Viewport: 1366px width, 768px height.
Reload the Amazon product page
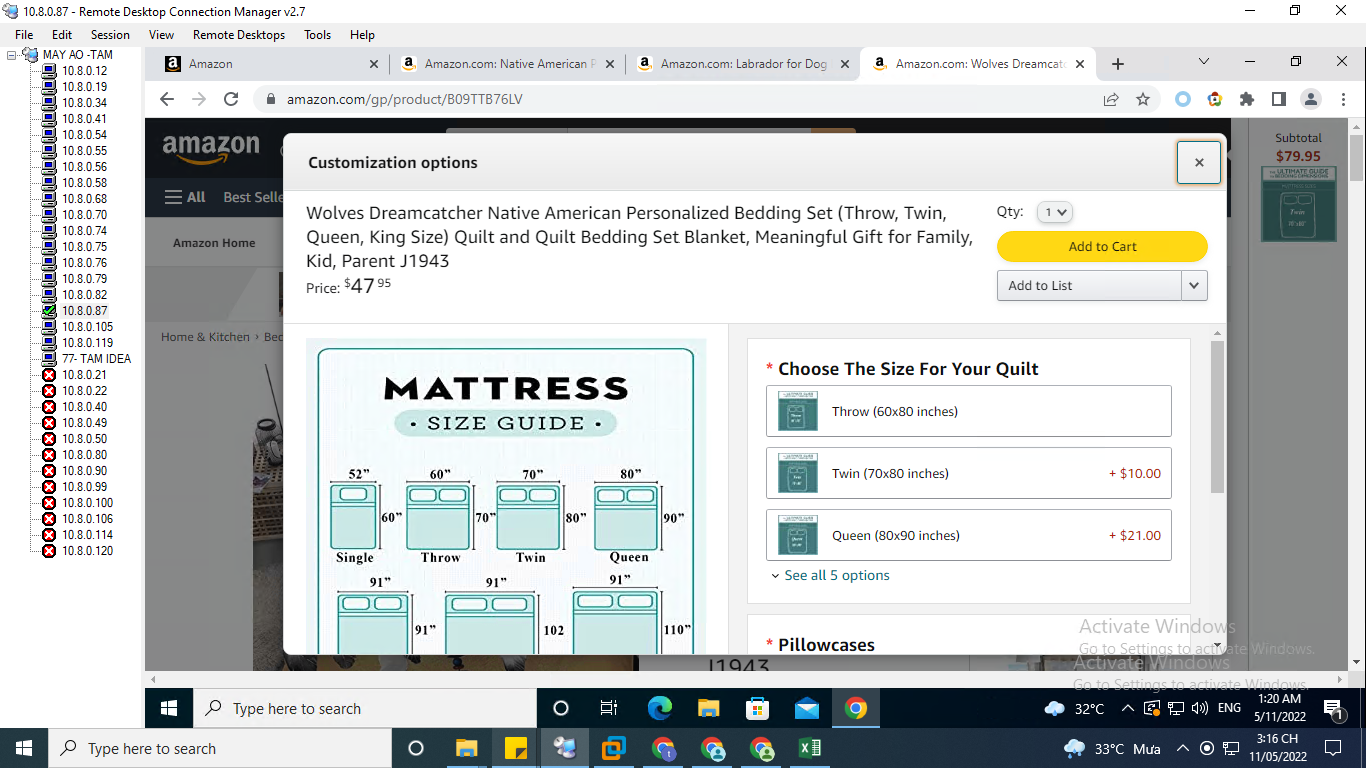[231, 99]
